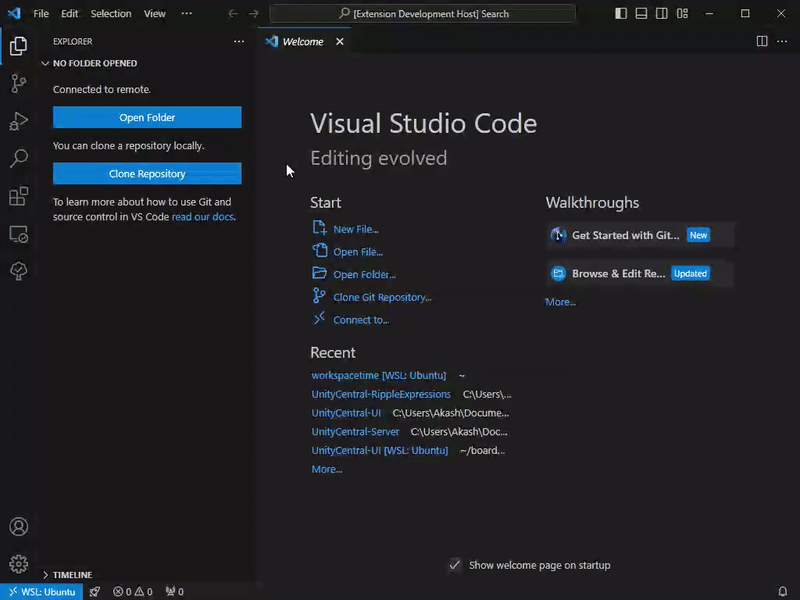
Task: Open the Remote Explorer icon
Action: tap(18, 234)
